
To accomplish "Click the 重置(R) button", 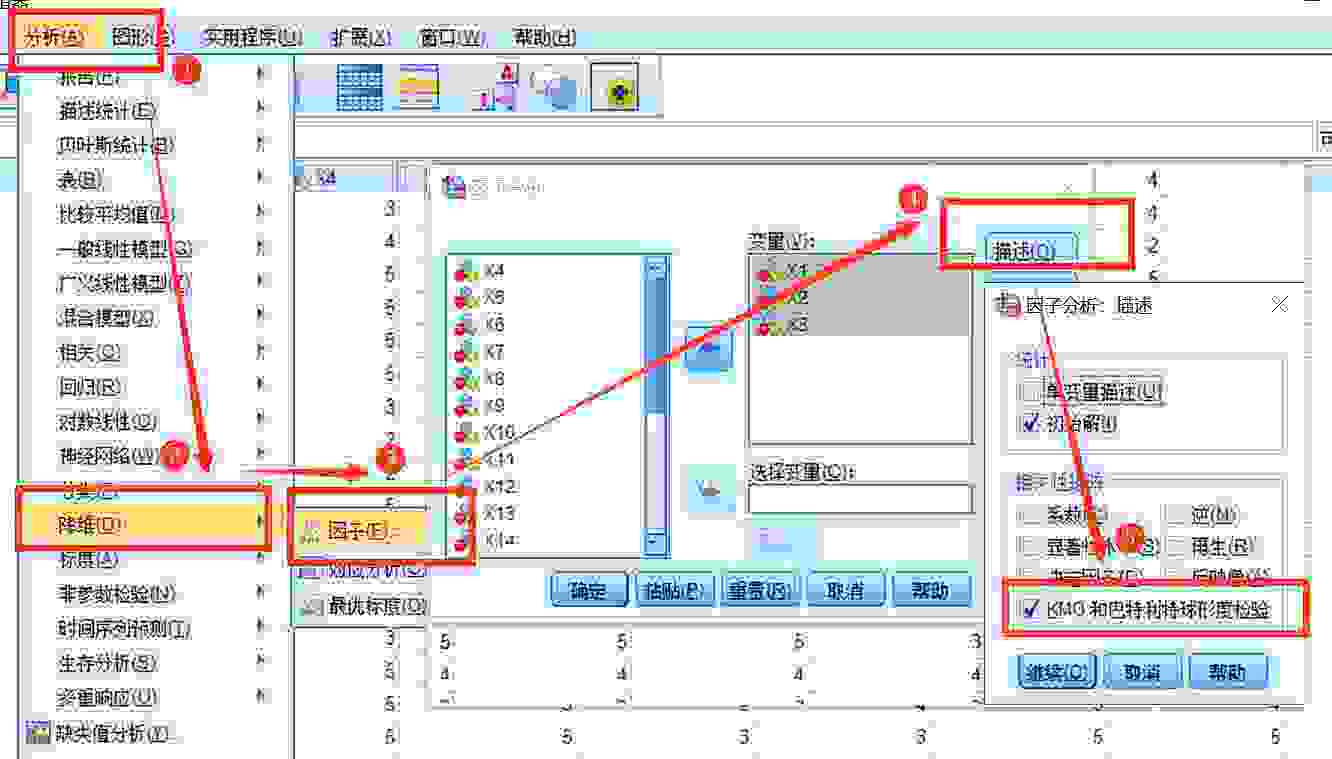I will click(x=761, y=591).
